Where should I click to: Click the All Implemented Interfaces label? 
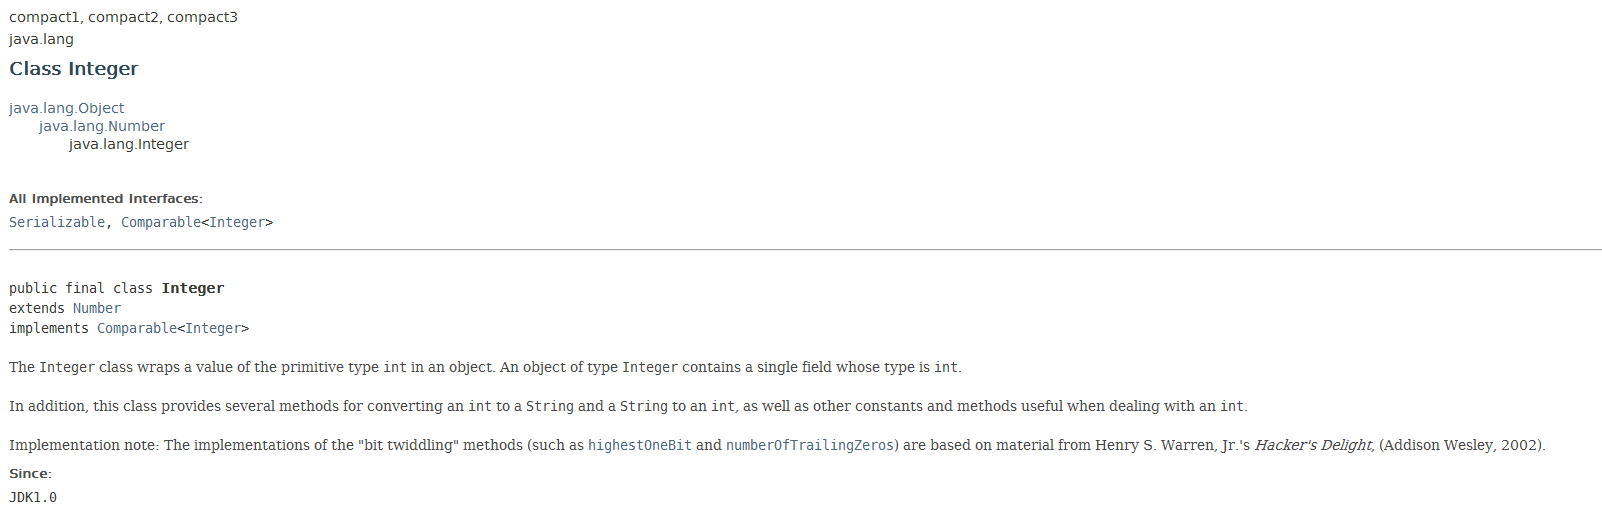(x=106, y=199)
